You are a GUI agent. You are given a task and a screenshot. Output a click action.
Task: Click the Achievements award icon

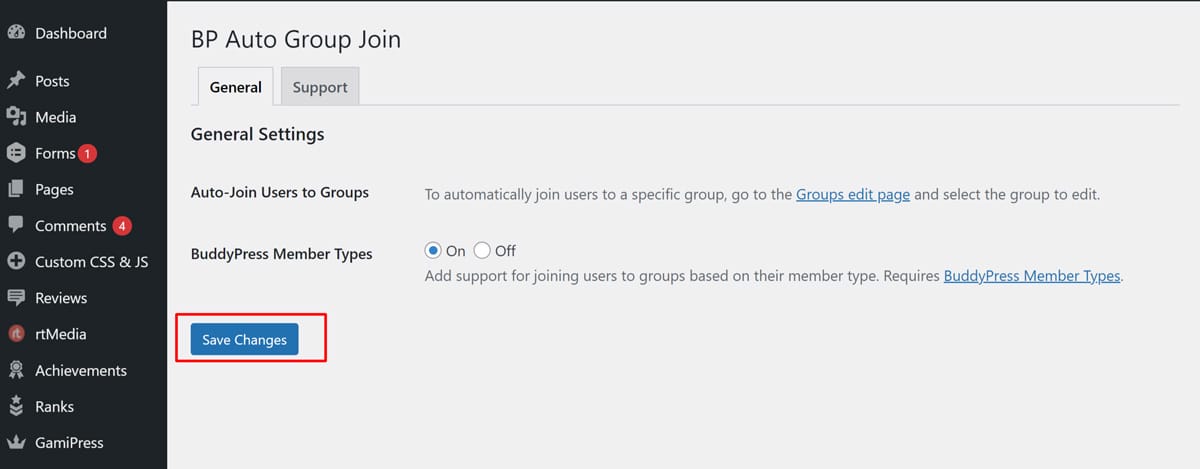(16, 370)
